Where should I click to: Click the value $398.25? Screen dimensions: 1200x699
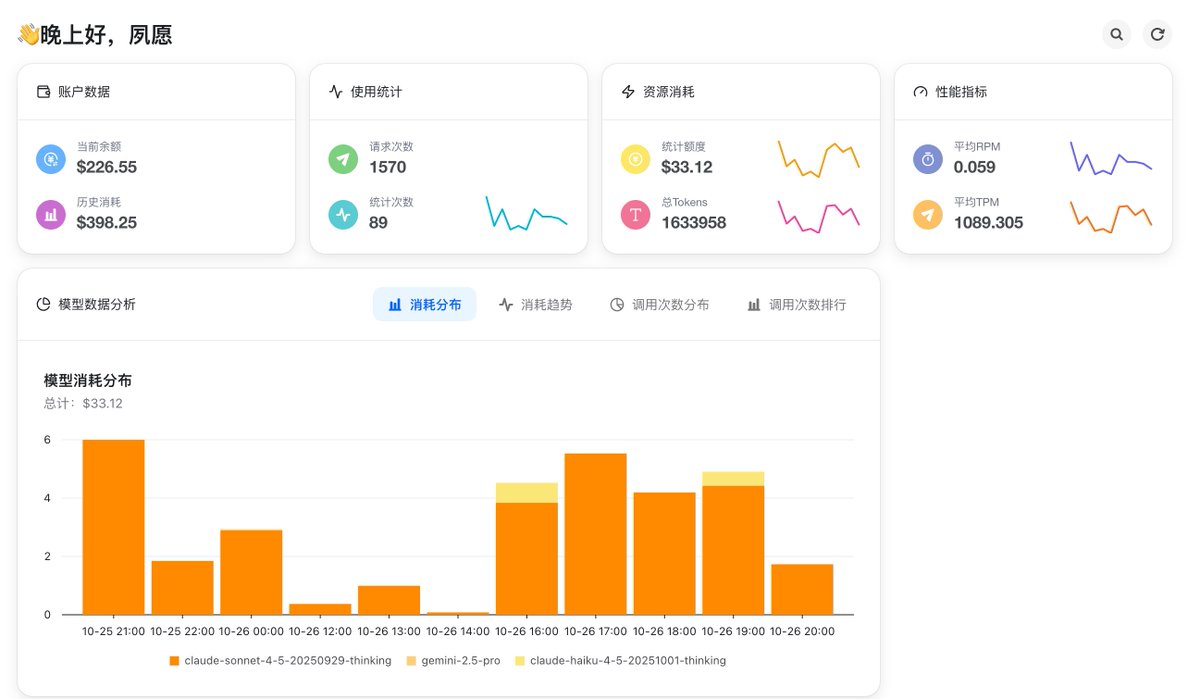point(107,222)
